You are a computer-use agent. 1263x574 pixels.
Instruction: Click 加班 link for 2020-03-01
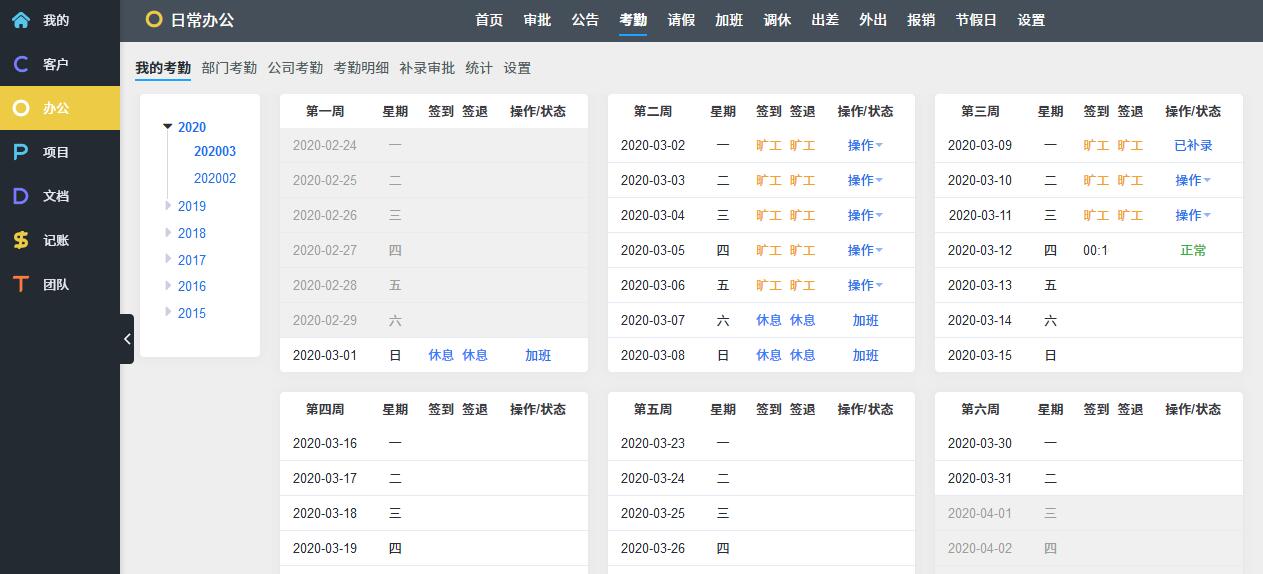pos(538,355)
